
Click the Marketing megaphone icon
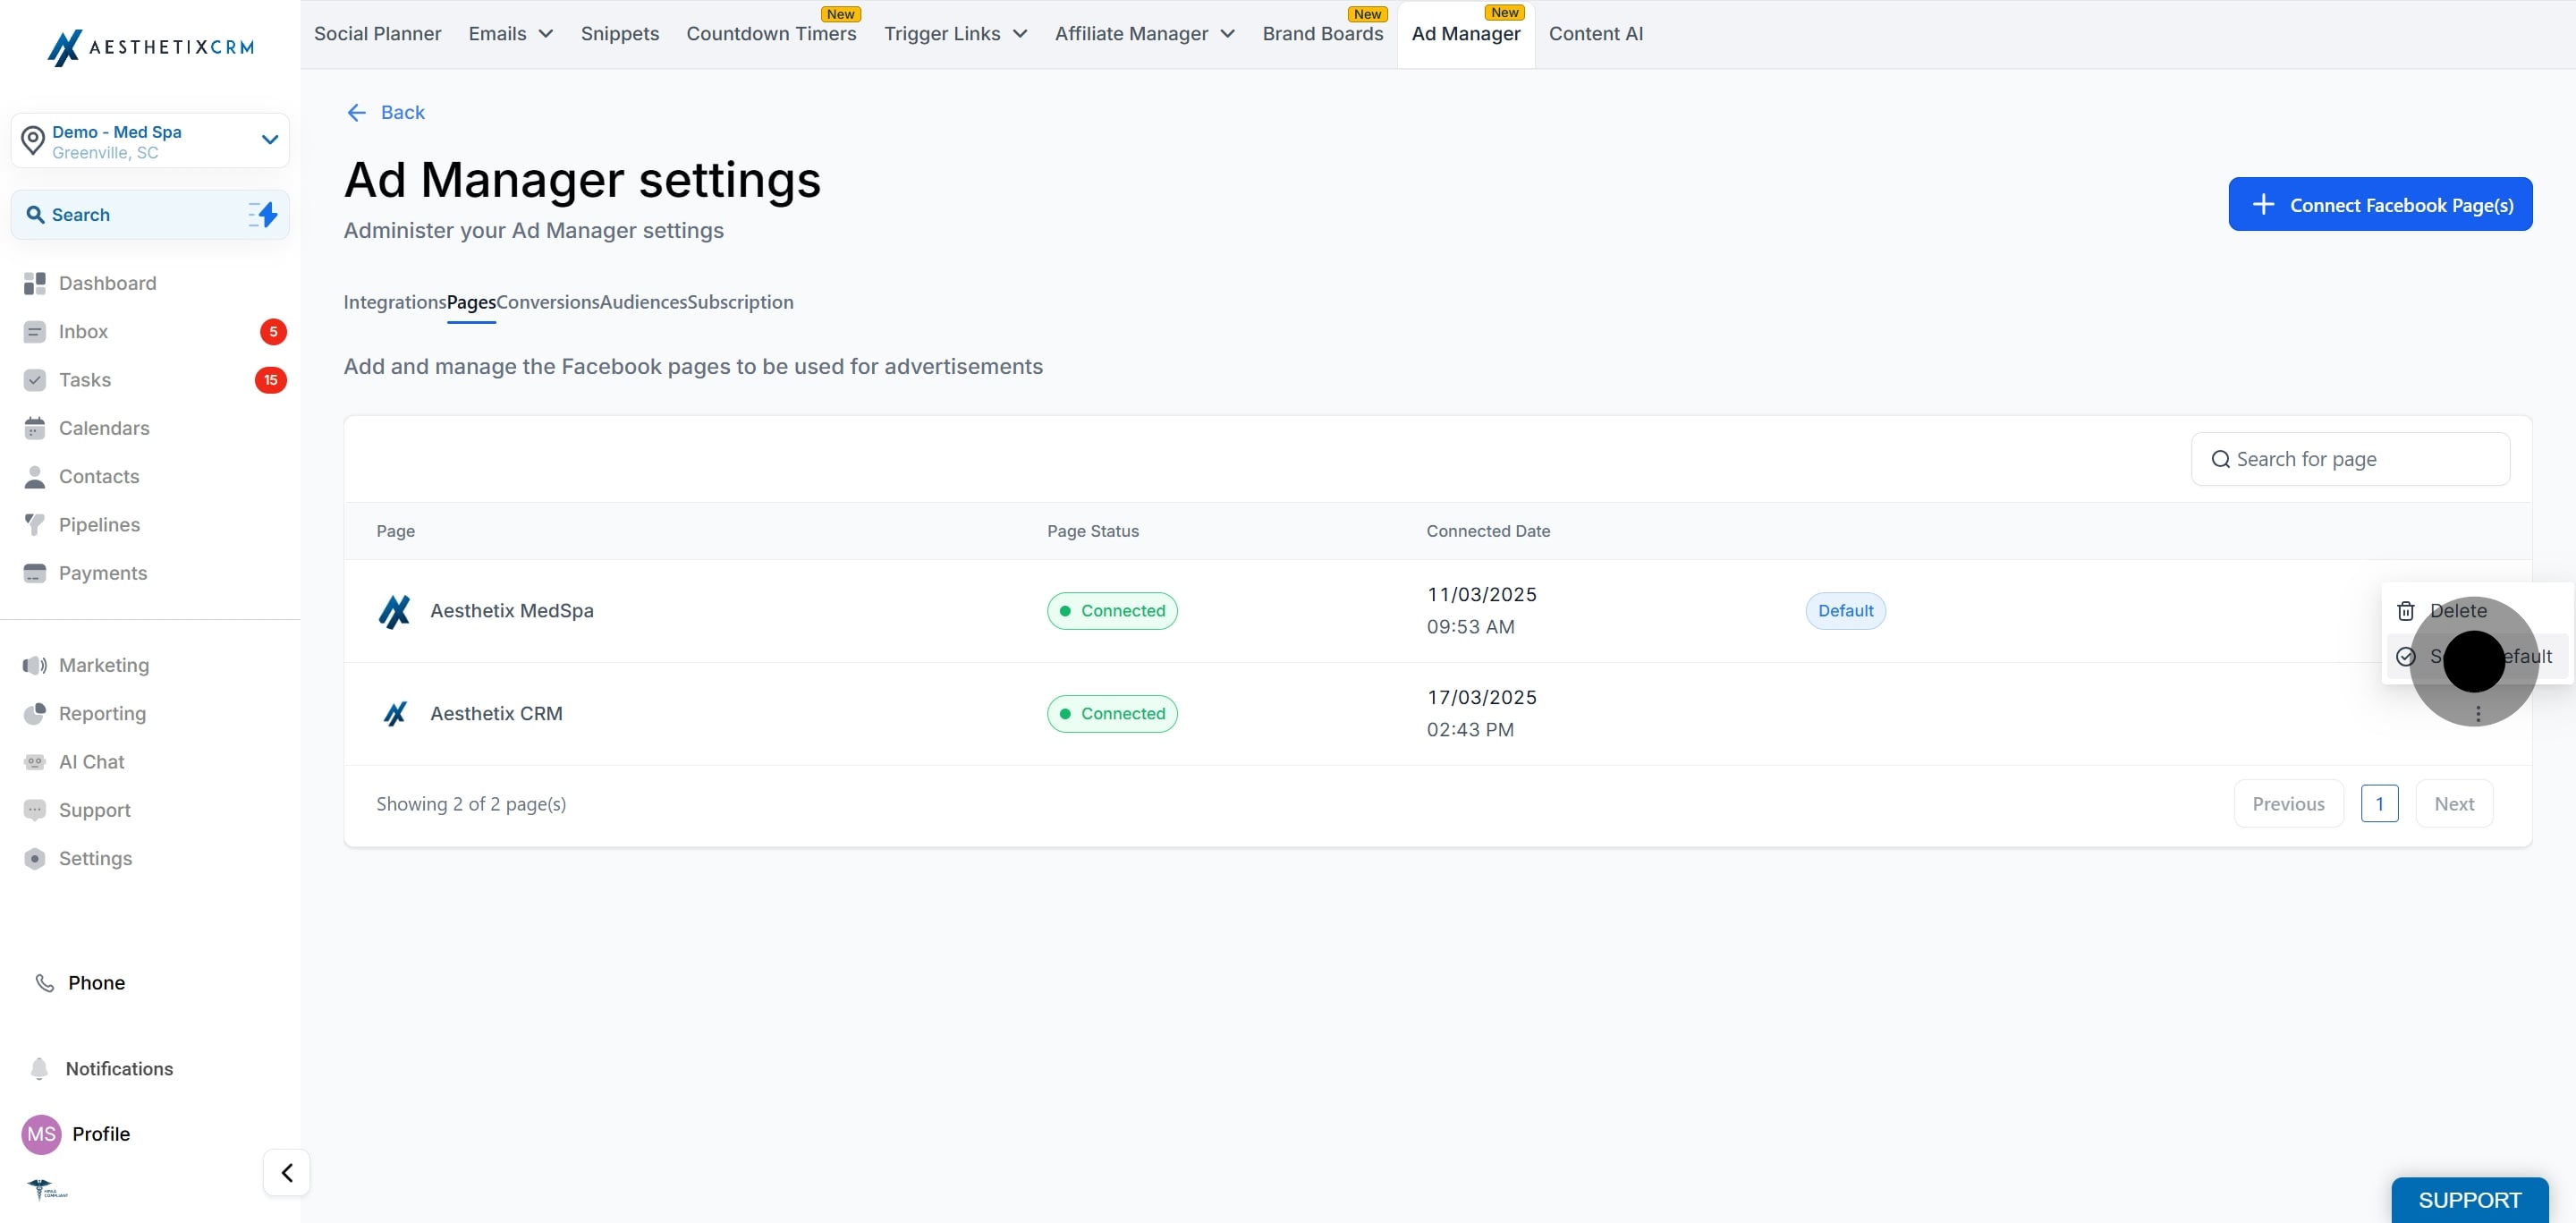[x=35, y=665]
